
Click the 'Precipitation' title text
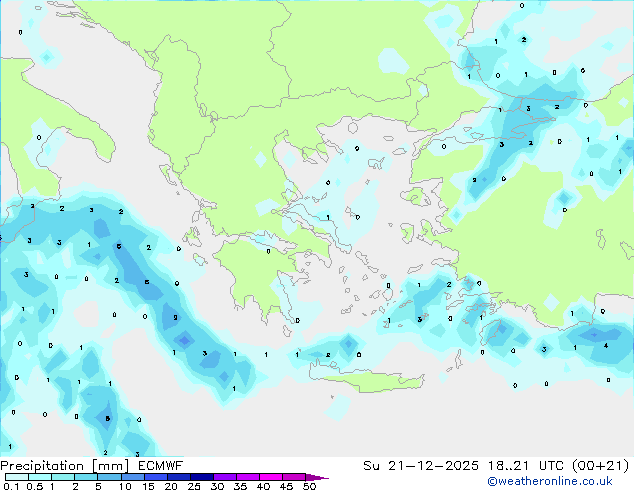(x=42, y=466)
